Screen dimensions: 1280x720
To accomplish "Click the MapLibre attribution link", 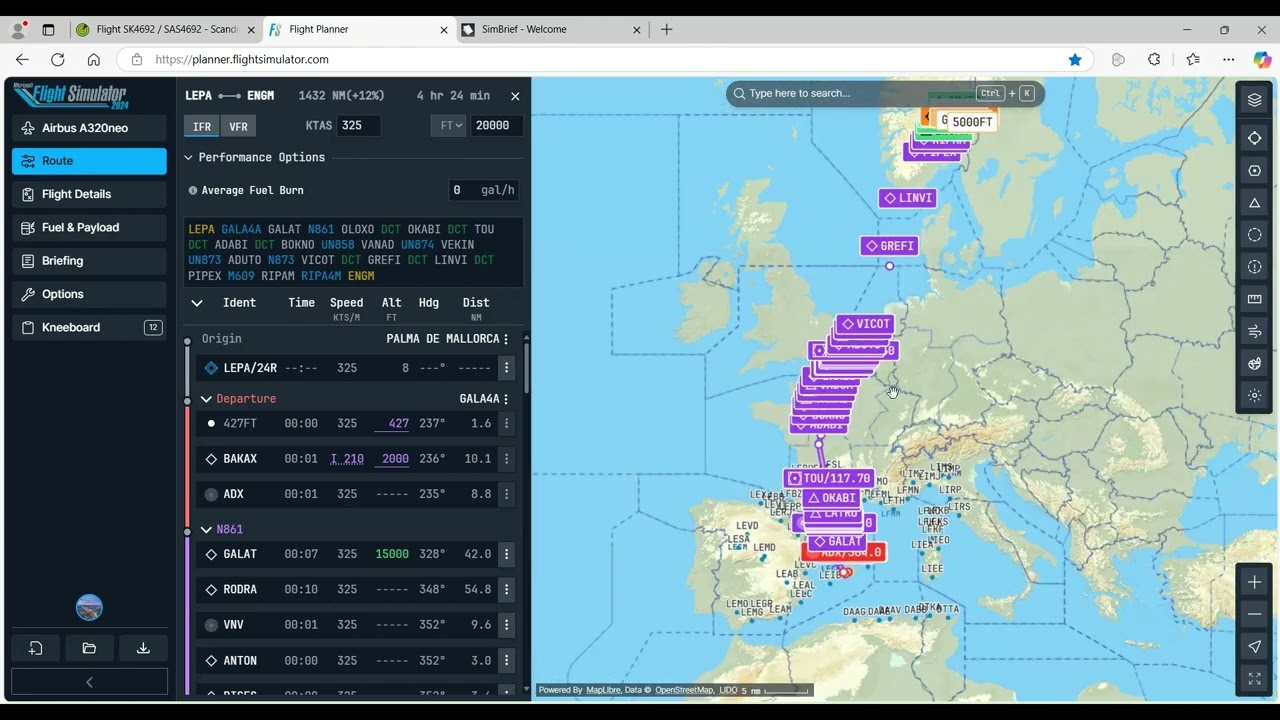I will point(603,690).
